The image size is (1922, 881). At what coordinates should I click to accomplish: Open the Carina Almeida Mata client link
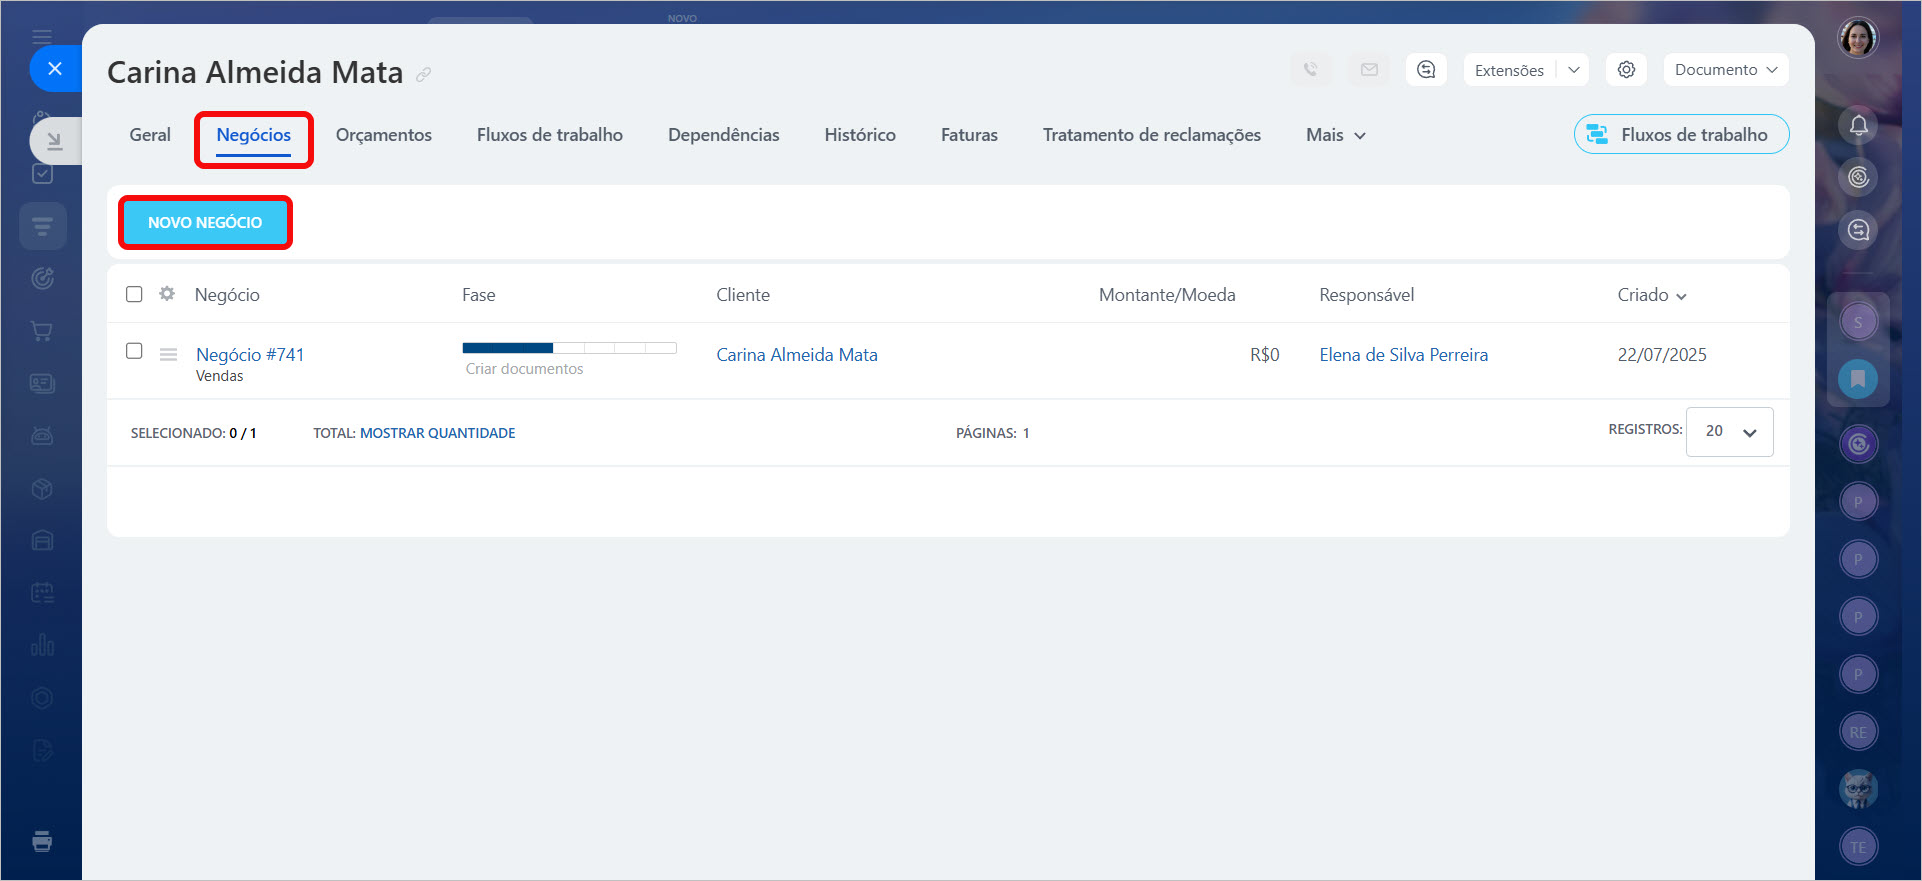797,355
